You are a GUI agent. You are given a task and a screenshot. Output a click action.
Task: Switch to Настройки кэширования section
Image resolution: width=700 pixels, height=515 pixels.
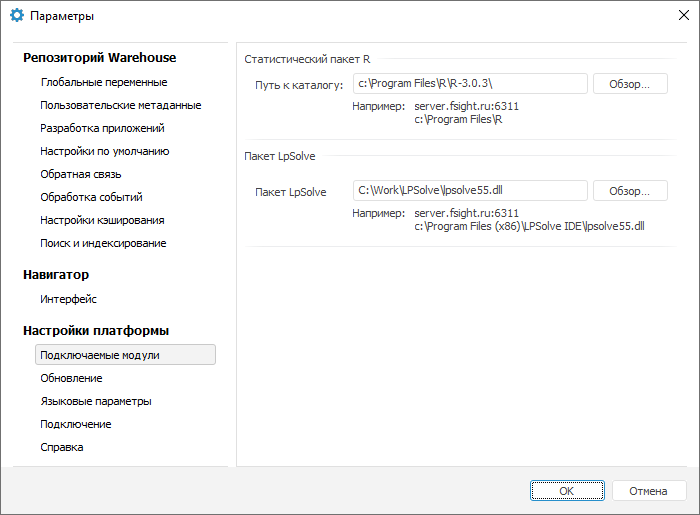pos(102,220)
